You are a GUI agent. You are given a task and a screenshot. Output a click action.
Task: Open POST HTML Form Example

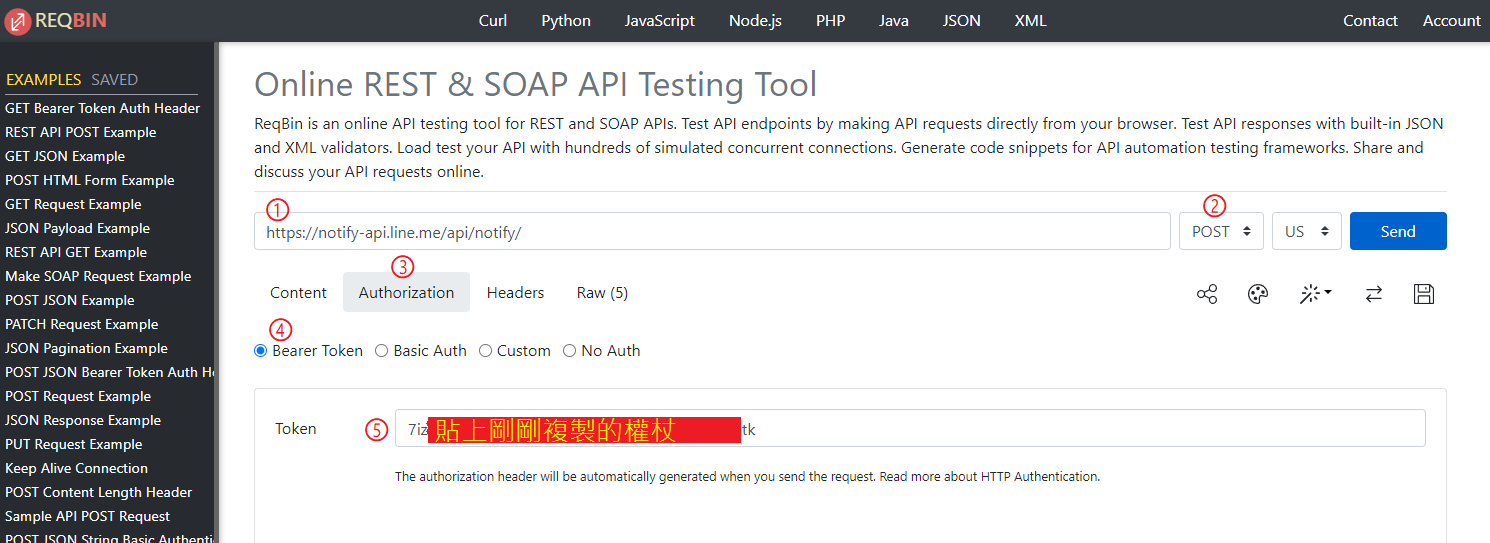tap(90, 180)
